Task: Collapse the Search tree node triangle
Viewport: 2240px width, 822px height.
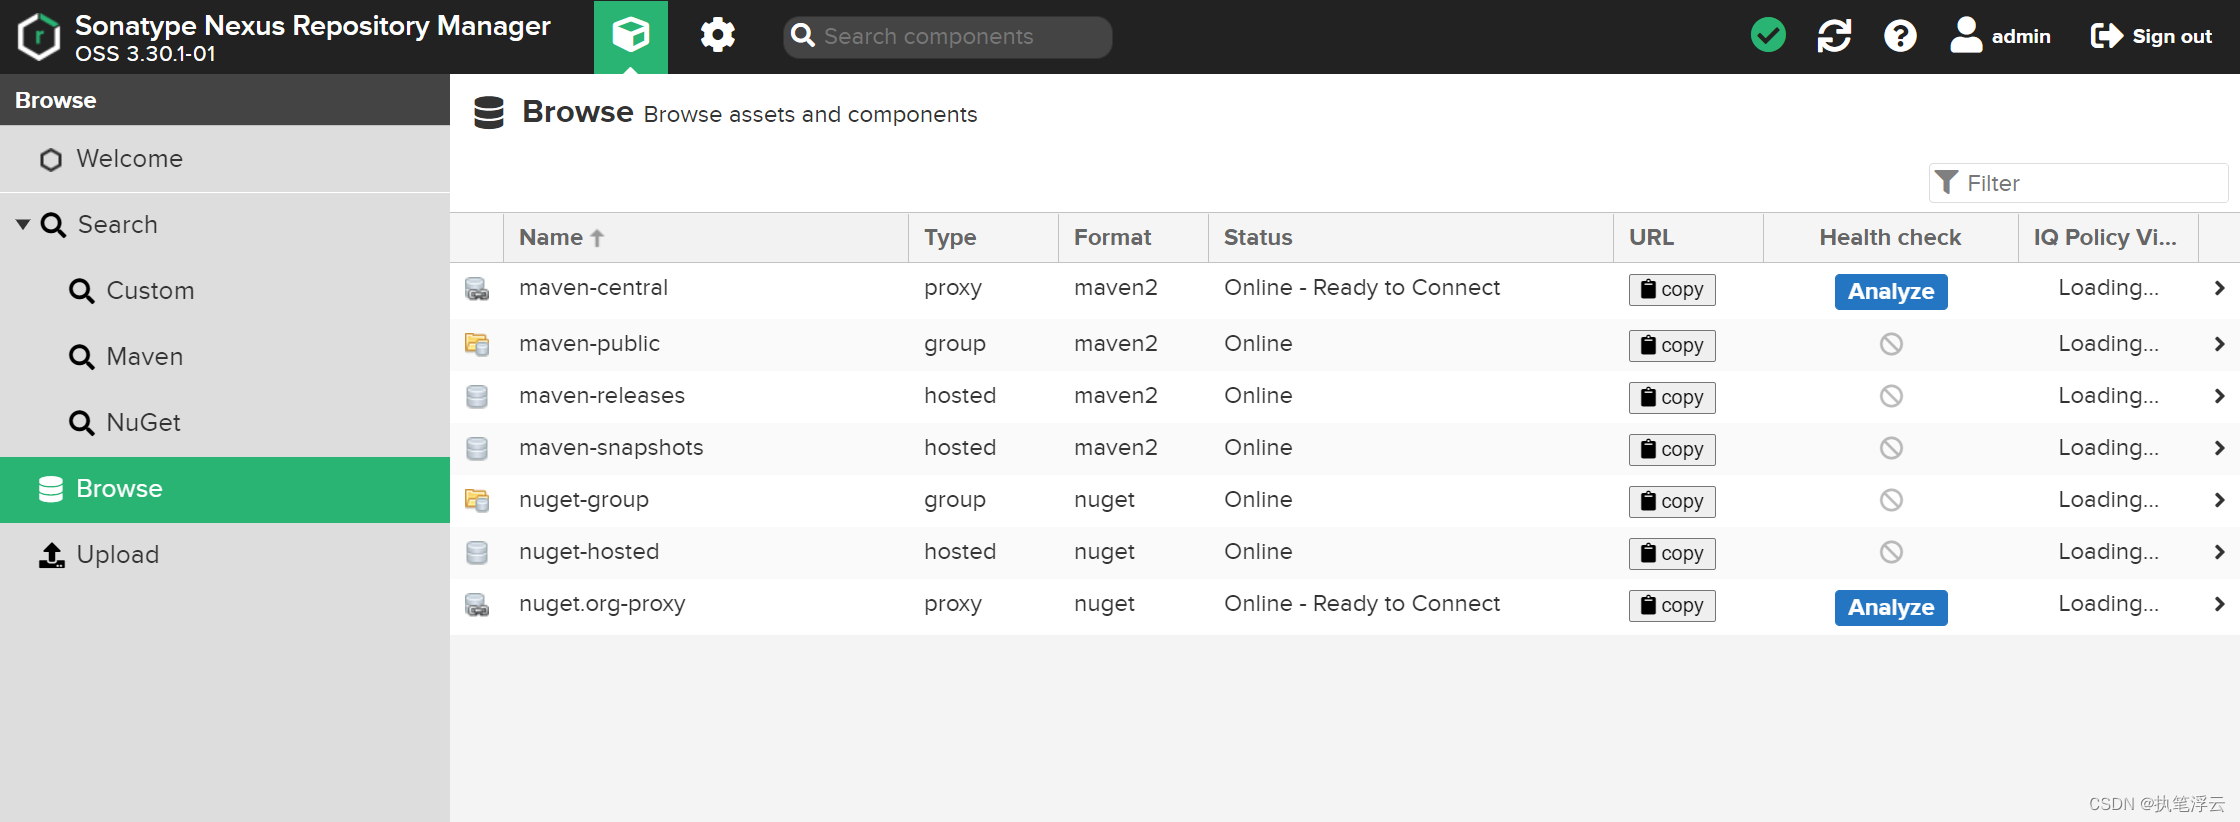Action: (x=23, y=224)
